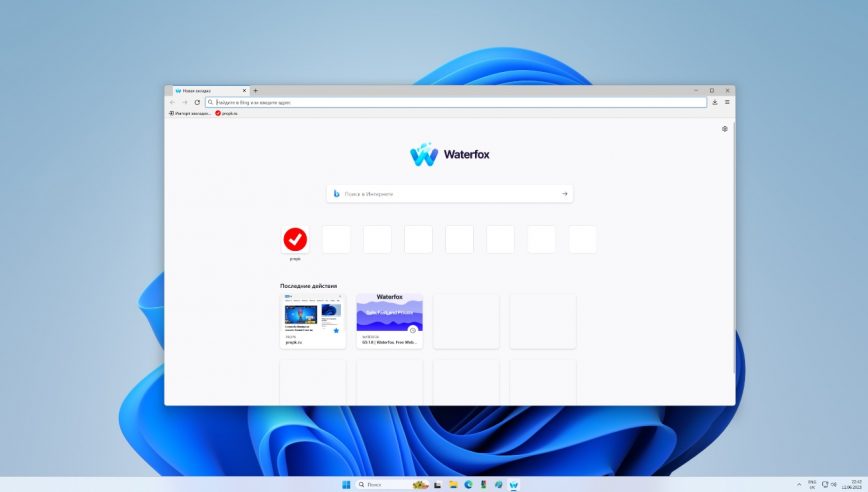Image resolution: width=868 pixels, height=492 pixels.
Task: Open the Waterfox hamburger menu
Action: coord(727,102)
